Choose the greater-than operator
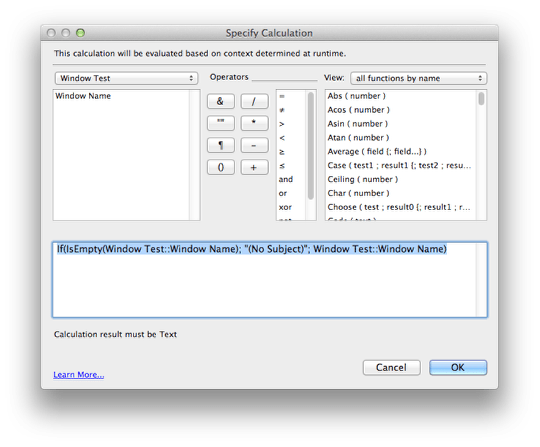Image resolution: width=540 pixels, height=447 pixels. pyautogui.click(x=282, y=124)
